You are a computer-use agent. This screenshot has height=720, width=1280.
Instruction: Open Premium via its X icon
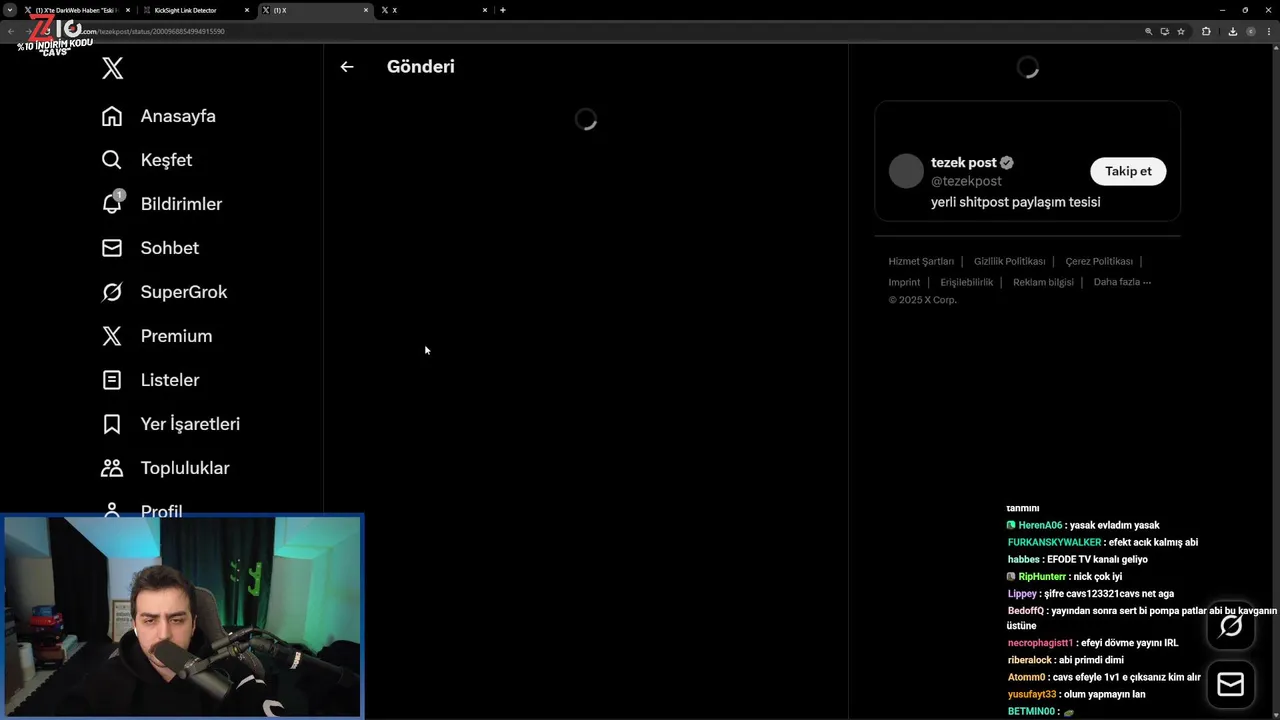112,336
